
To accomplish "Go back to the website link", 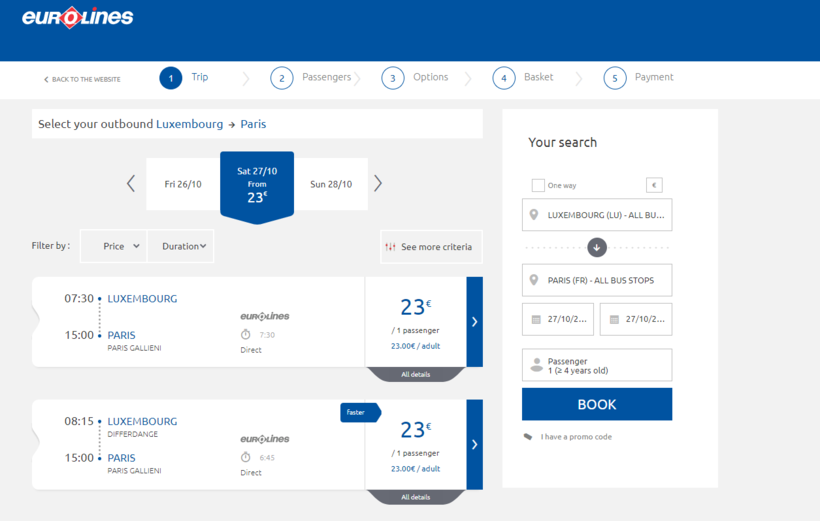I will click(x=82, y=79).
